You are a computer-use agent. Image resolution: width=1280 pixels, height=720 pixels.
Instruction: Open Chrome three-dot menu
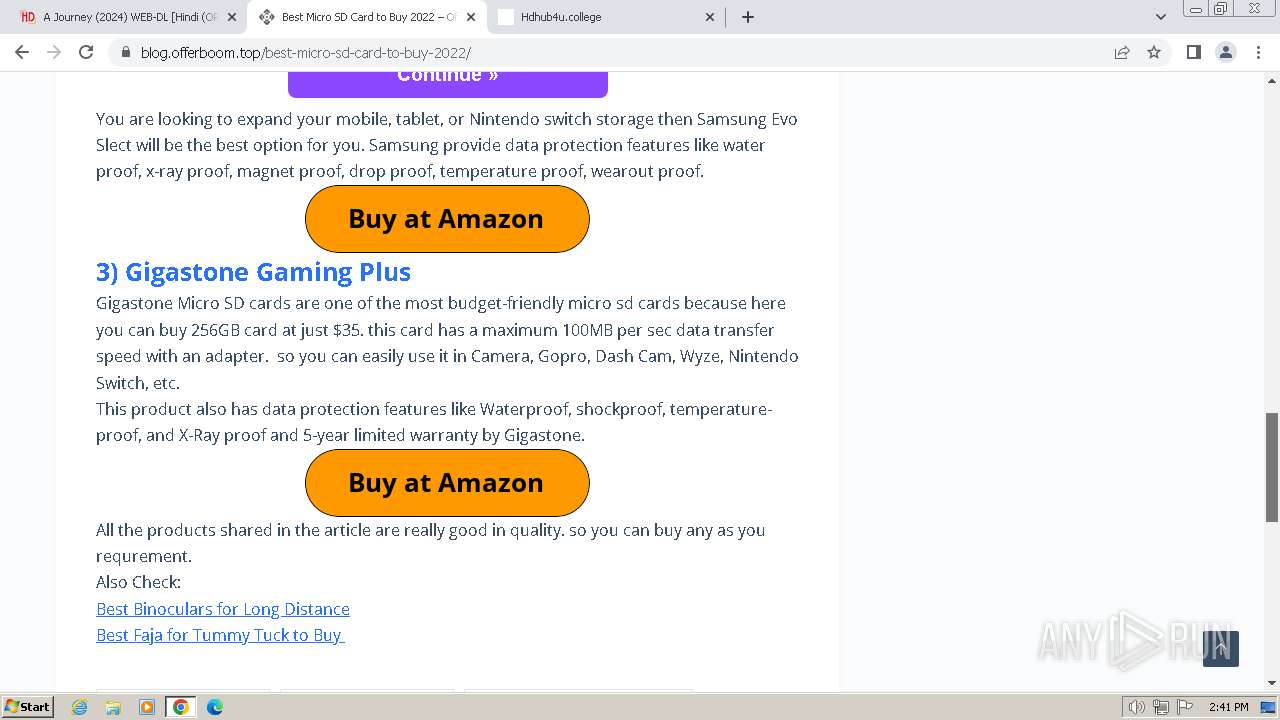pos(1259,52)
